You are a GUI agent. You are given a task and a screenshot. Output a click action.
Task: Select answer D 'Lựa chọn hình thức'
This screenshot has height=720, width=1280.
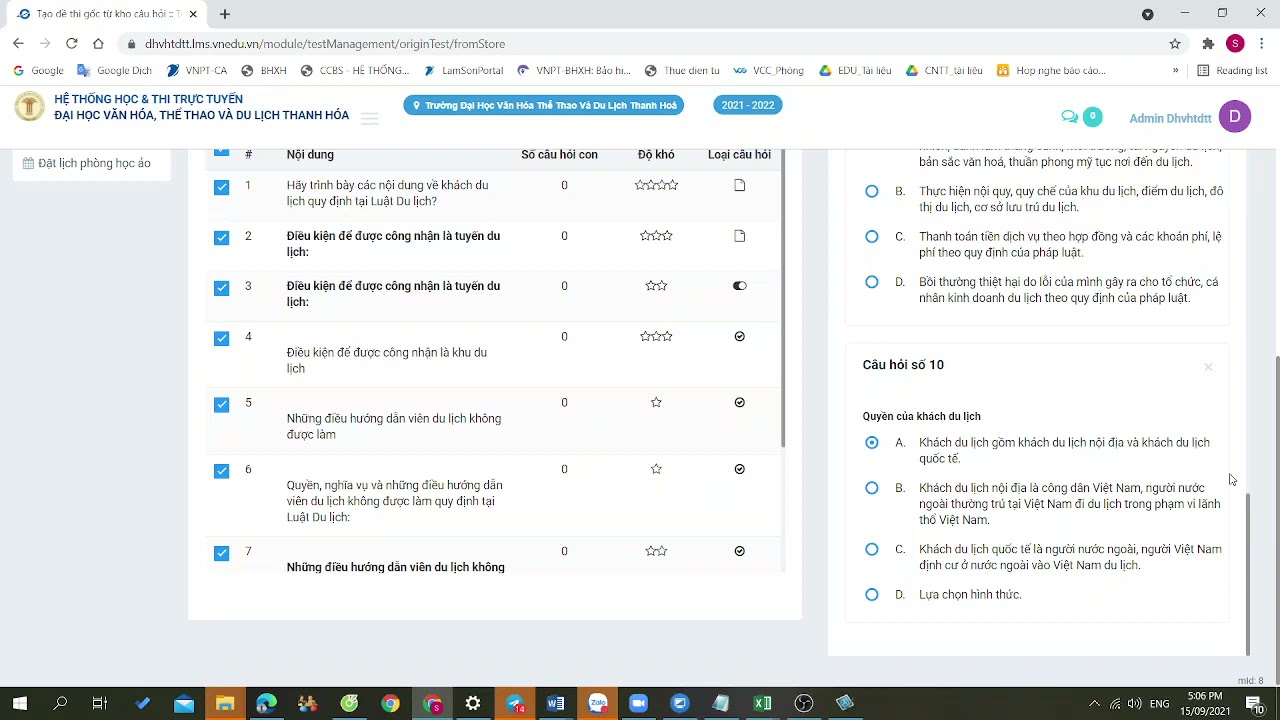pyautogui.click(x=872, y=594)
